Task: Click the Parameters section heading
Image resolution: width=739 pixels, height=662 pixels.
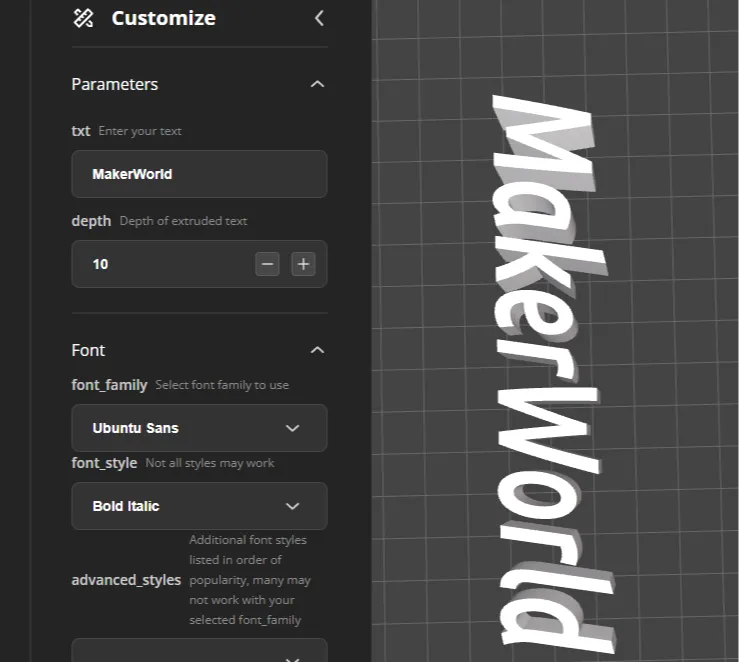Action: (115, 84)
